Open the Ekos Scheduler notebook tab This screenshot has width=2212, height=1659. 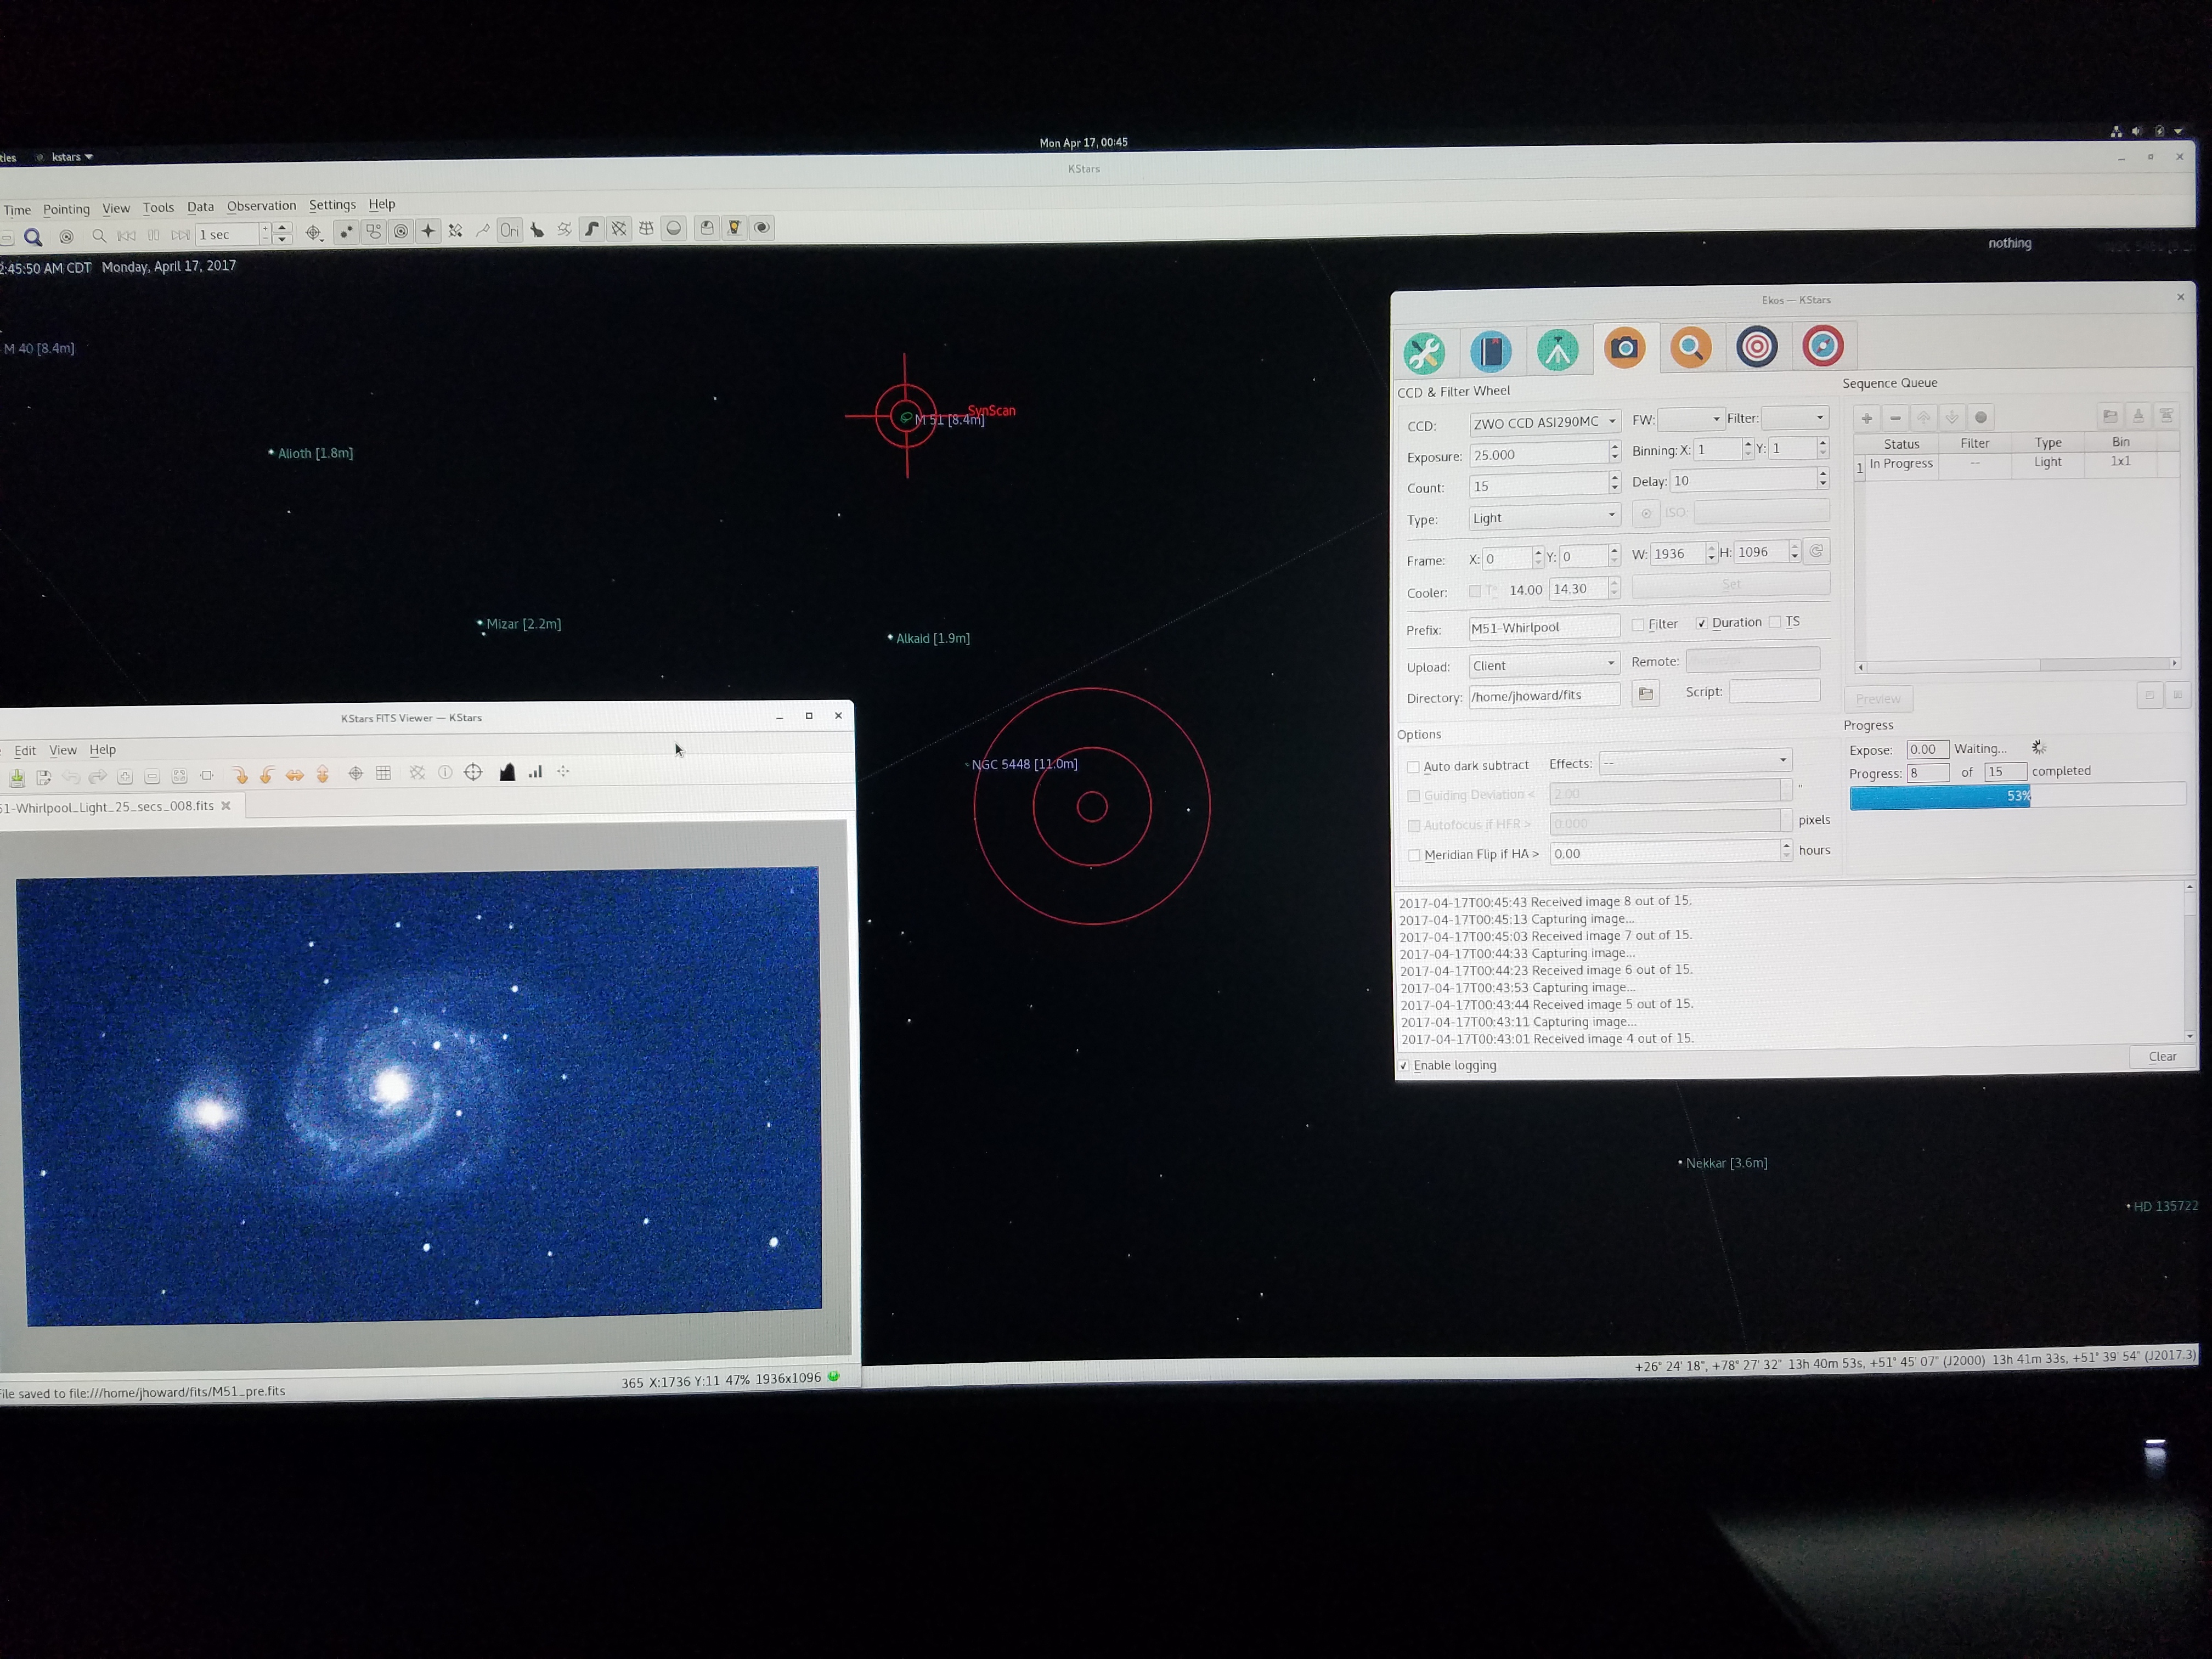click(1490, 351)
